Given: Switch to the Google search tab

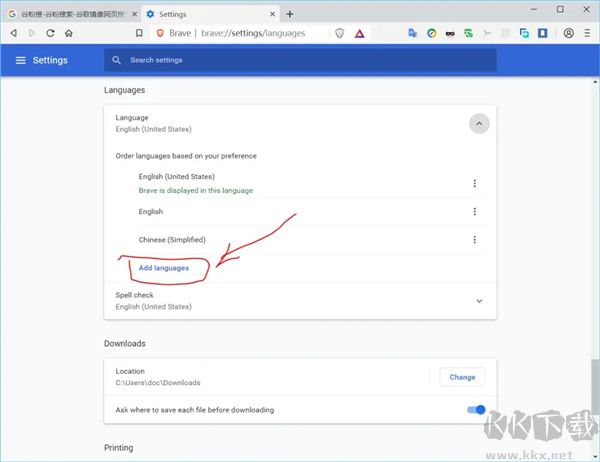Looking at the screenshot, I should tap(72, 14).
